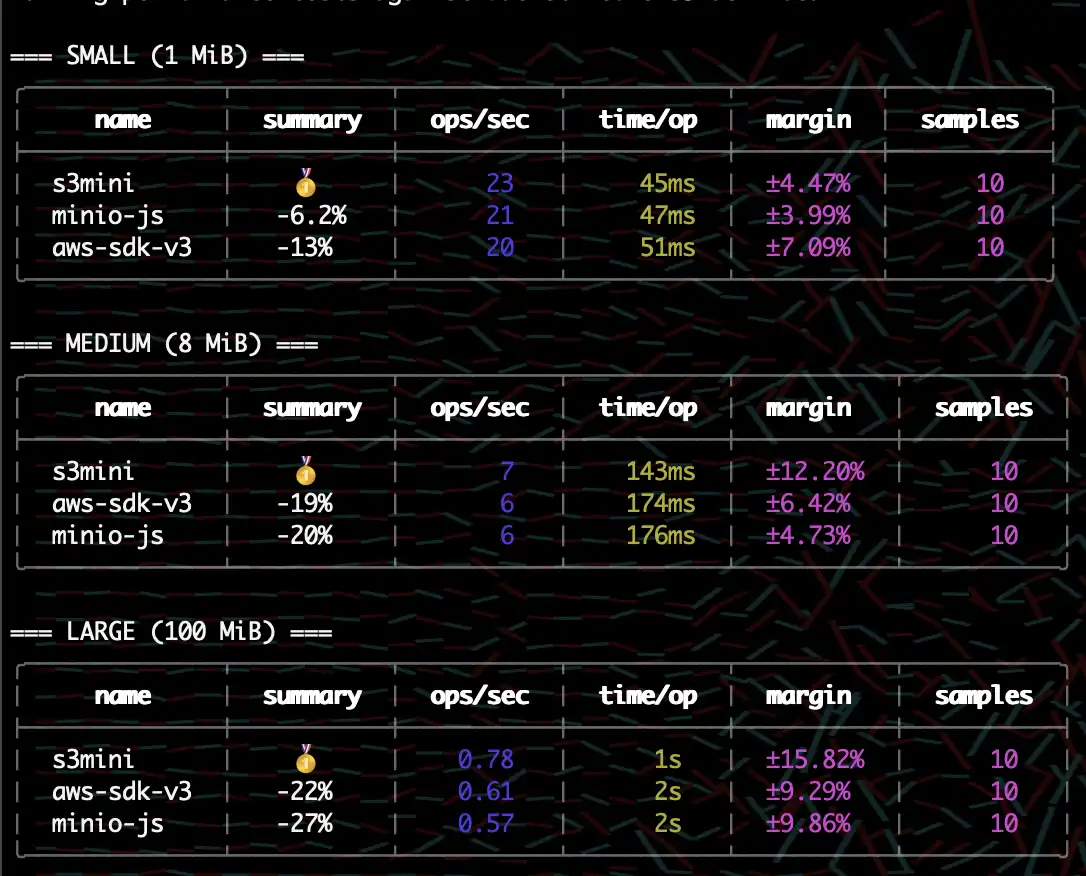The image size is (1086, 876).
Task: Click the ±9.29% margin value
Action: pyautogui.click(x=808, y=792)
